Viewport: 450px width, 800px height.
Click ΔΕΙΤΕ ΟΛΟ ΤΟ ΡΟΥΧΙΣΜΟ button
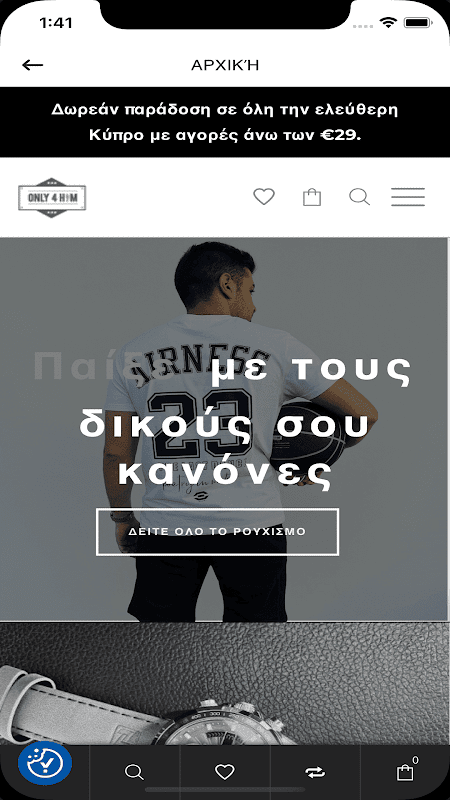(x=217, y=532)
